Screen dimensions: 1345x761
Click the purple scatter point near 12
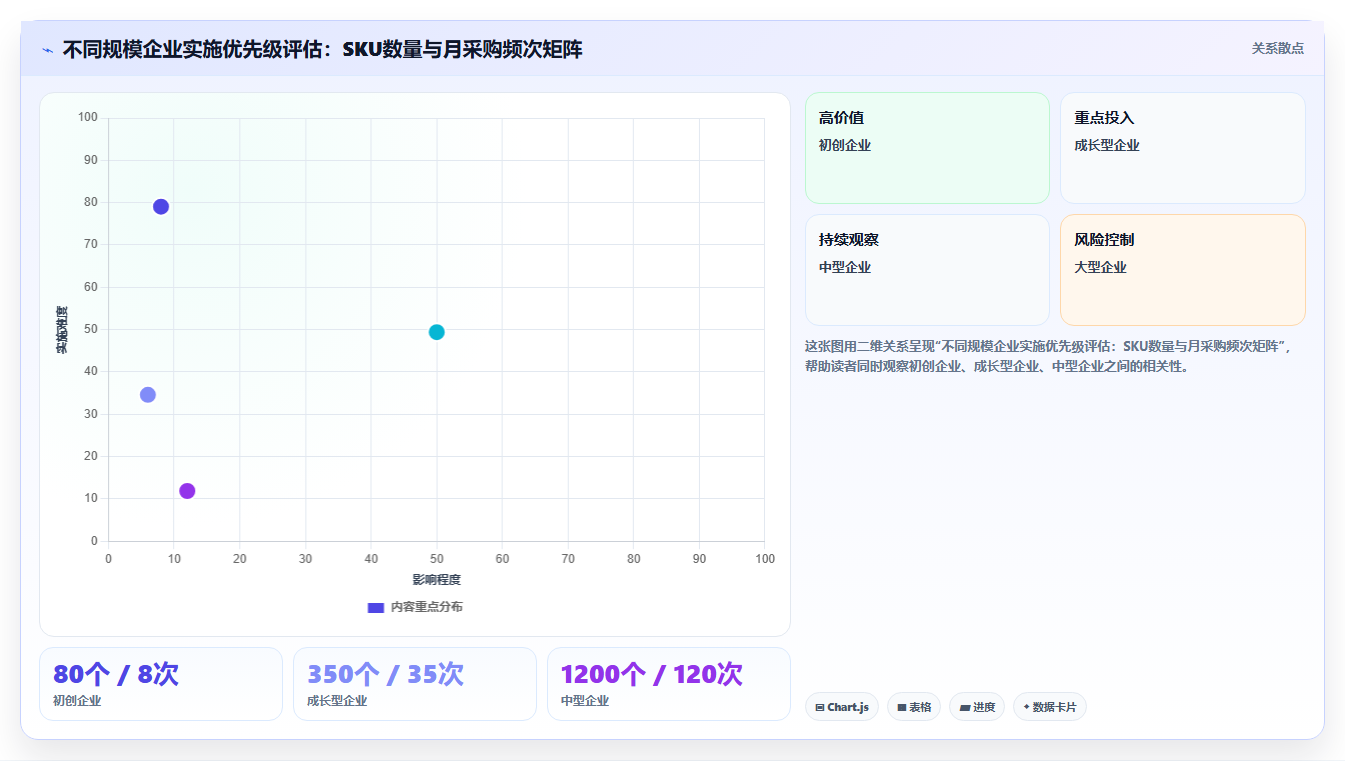(x=187, y=491)
